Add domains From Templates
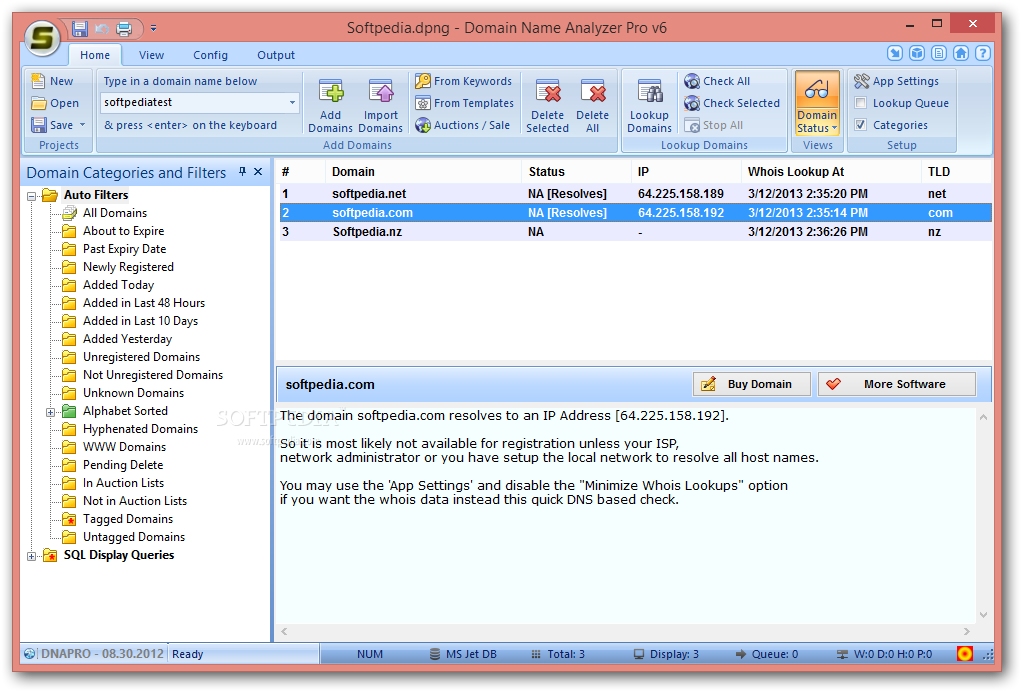Image resolution: width=1022 pixels, height=692 pixels. tap(464, 103)
